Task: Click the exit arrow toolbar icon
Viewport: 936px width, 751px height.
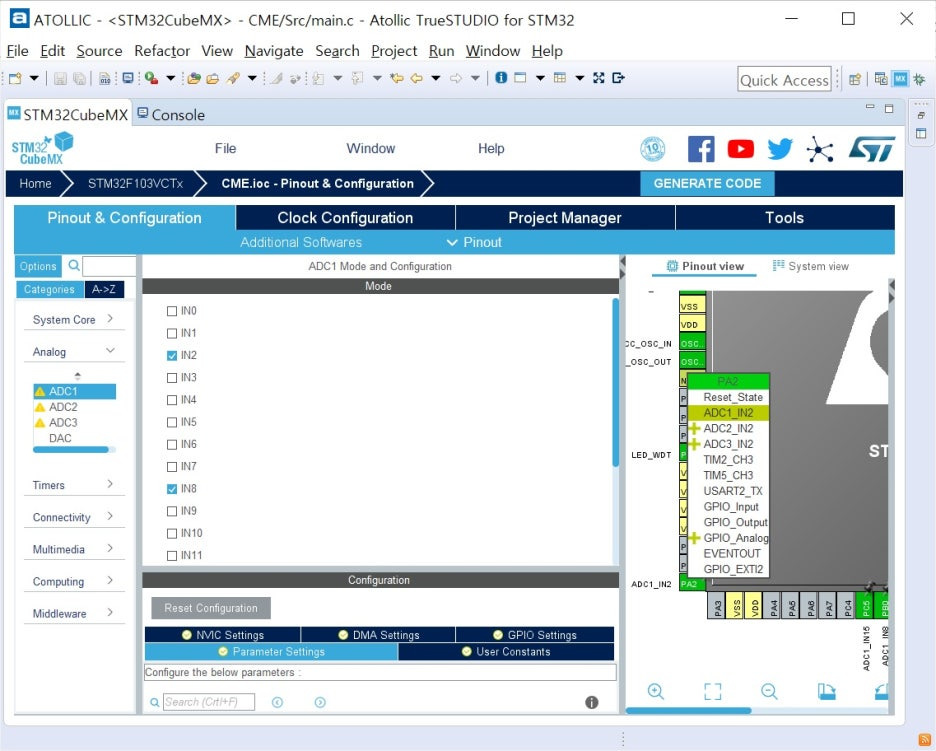Action: pos(618,78)
